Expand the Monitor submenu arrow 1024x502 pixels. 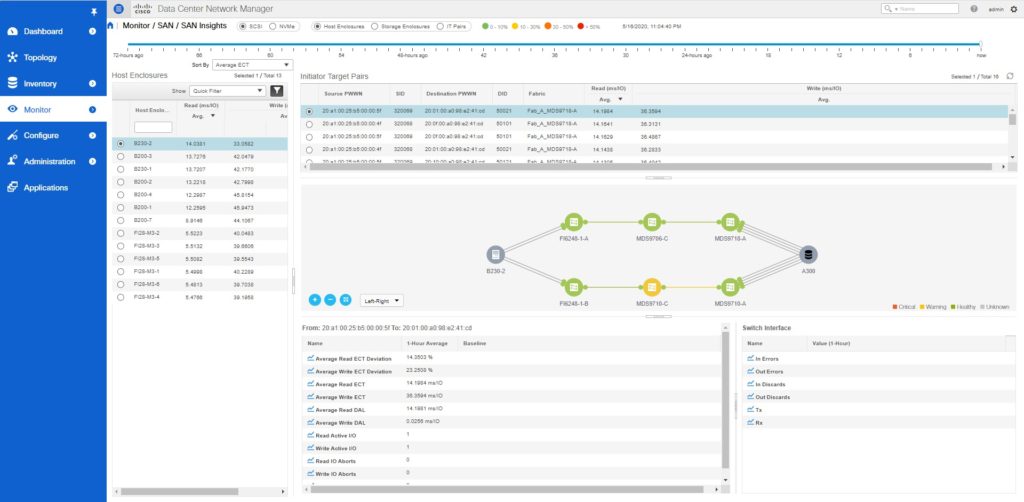(93, 109)
